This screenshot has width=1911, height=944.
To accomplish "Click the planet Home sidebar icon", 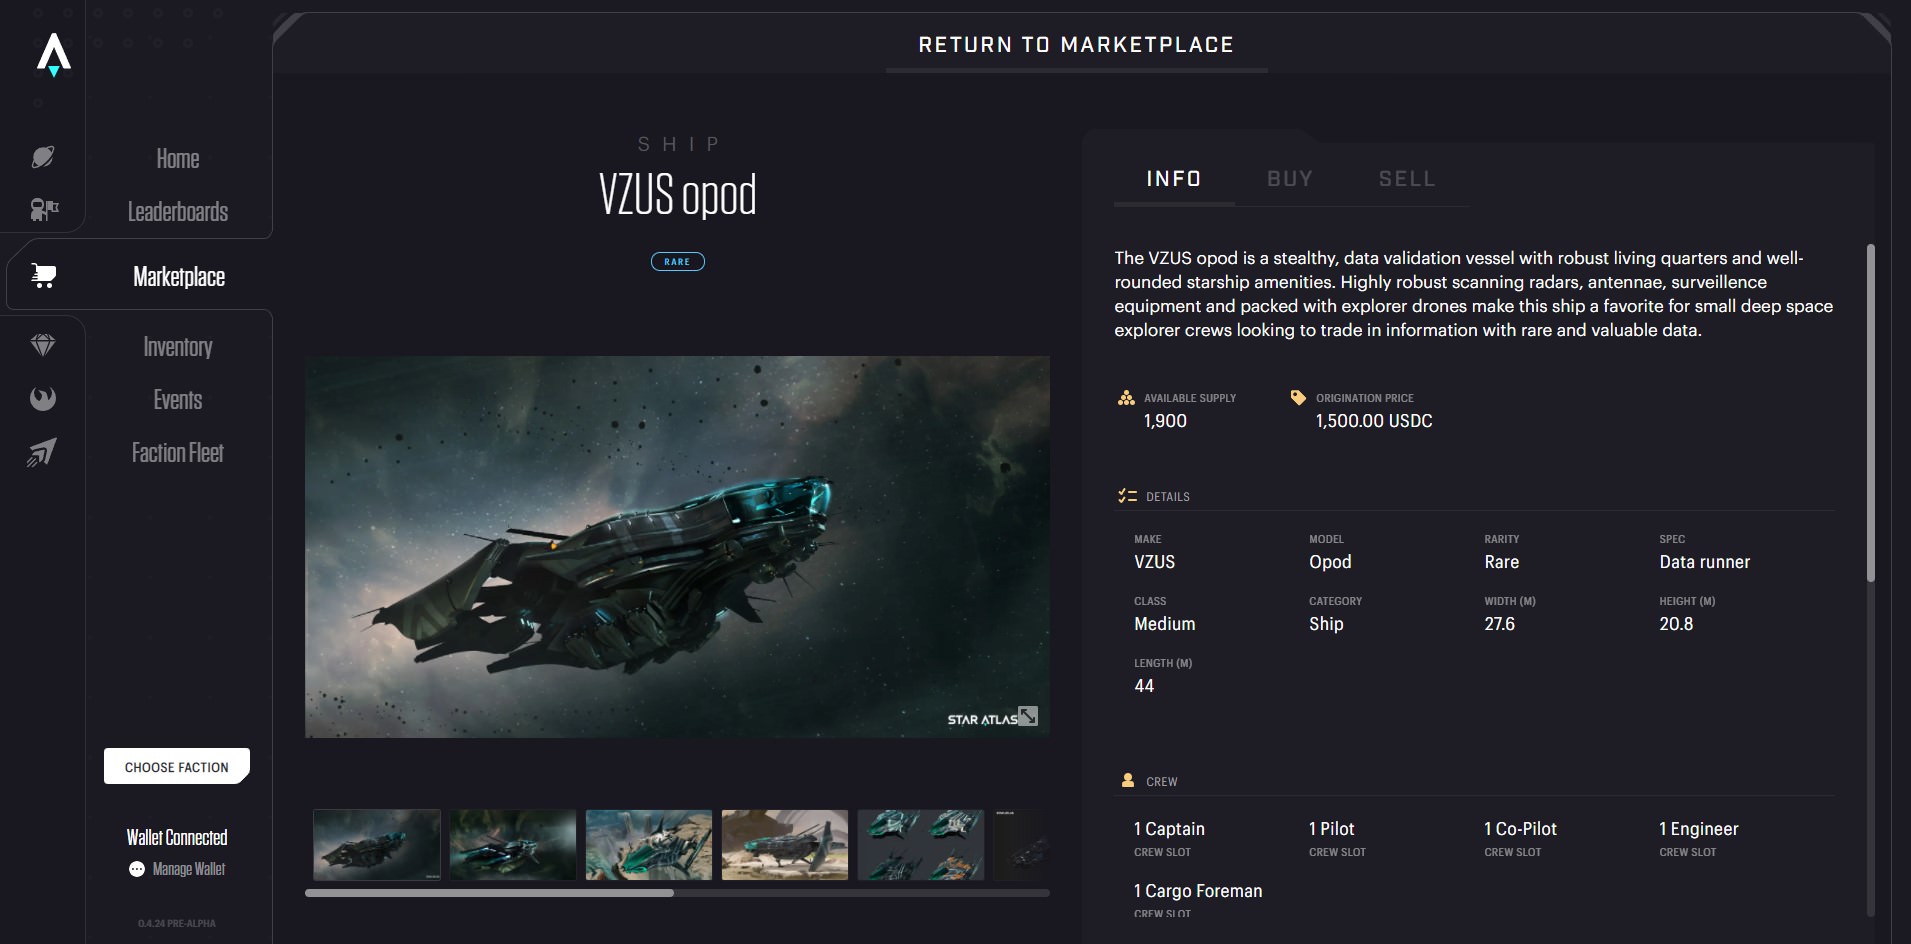I will pyautogui.click(x=43, y=157).
